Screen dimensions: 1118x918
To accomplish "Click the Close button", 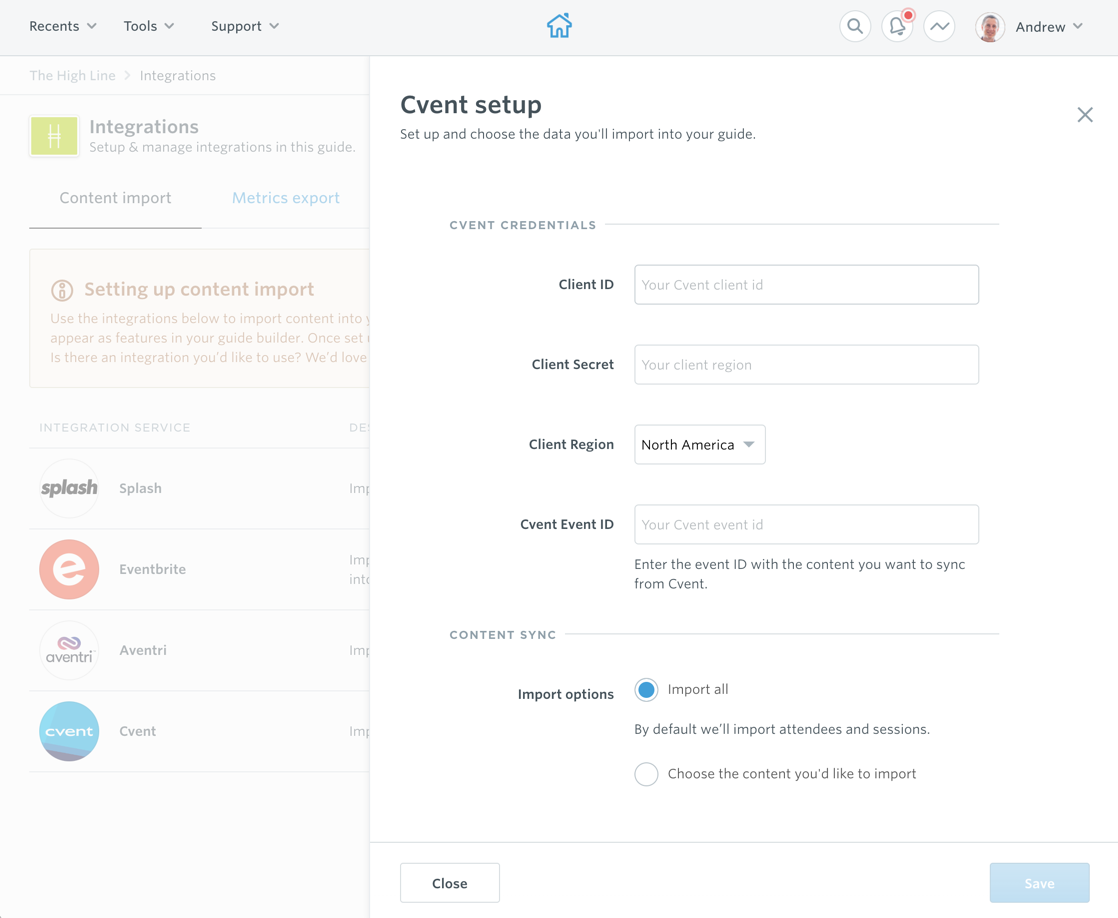I will point(450,883).
